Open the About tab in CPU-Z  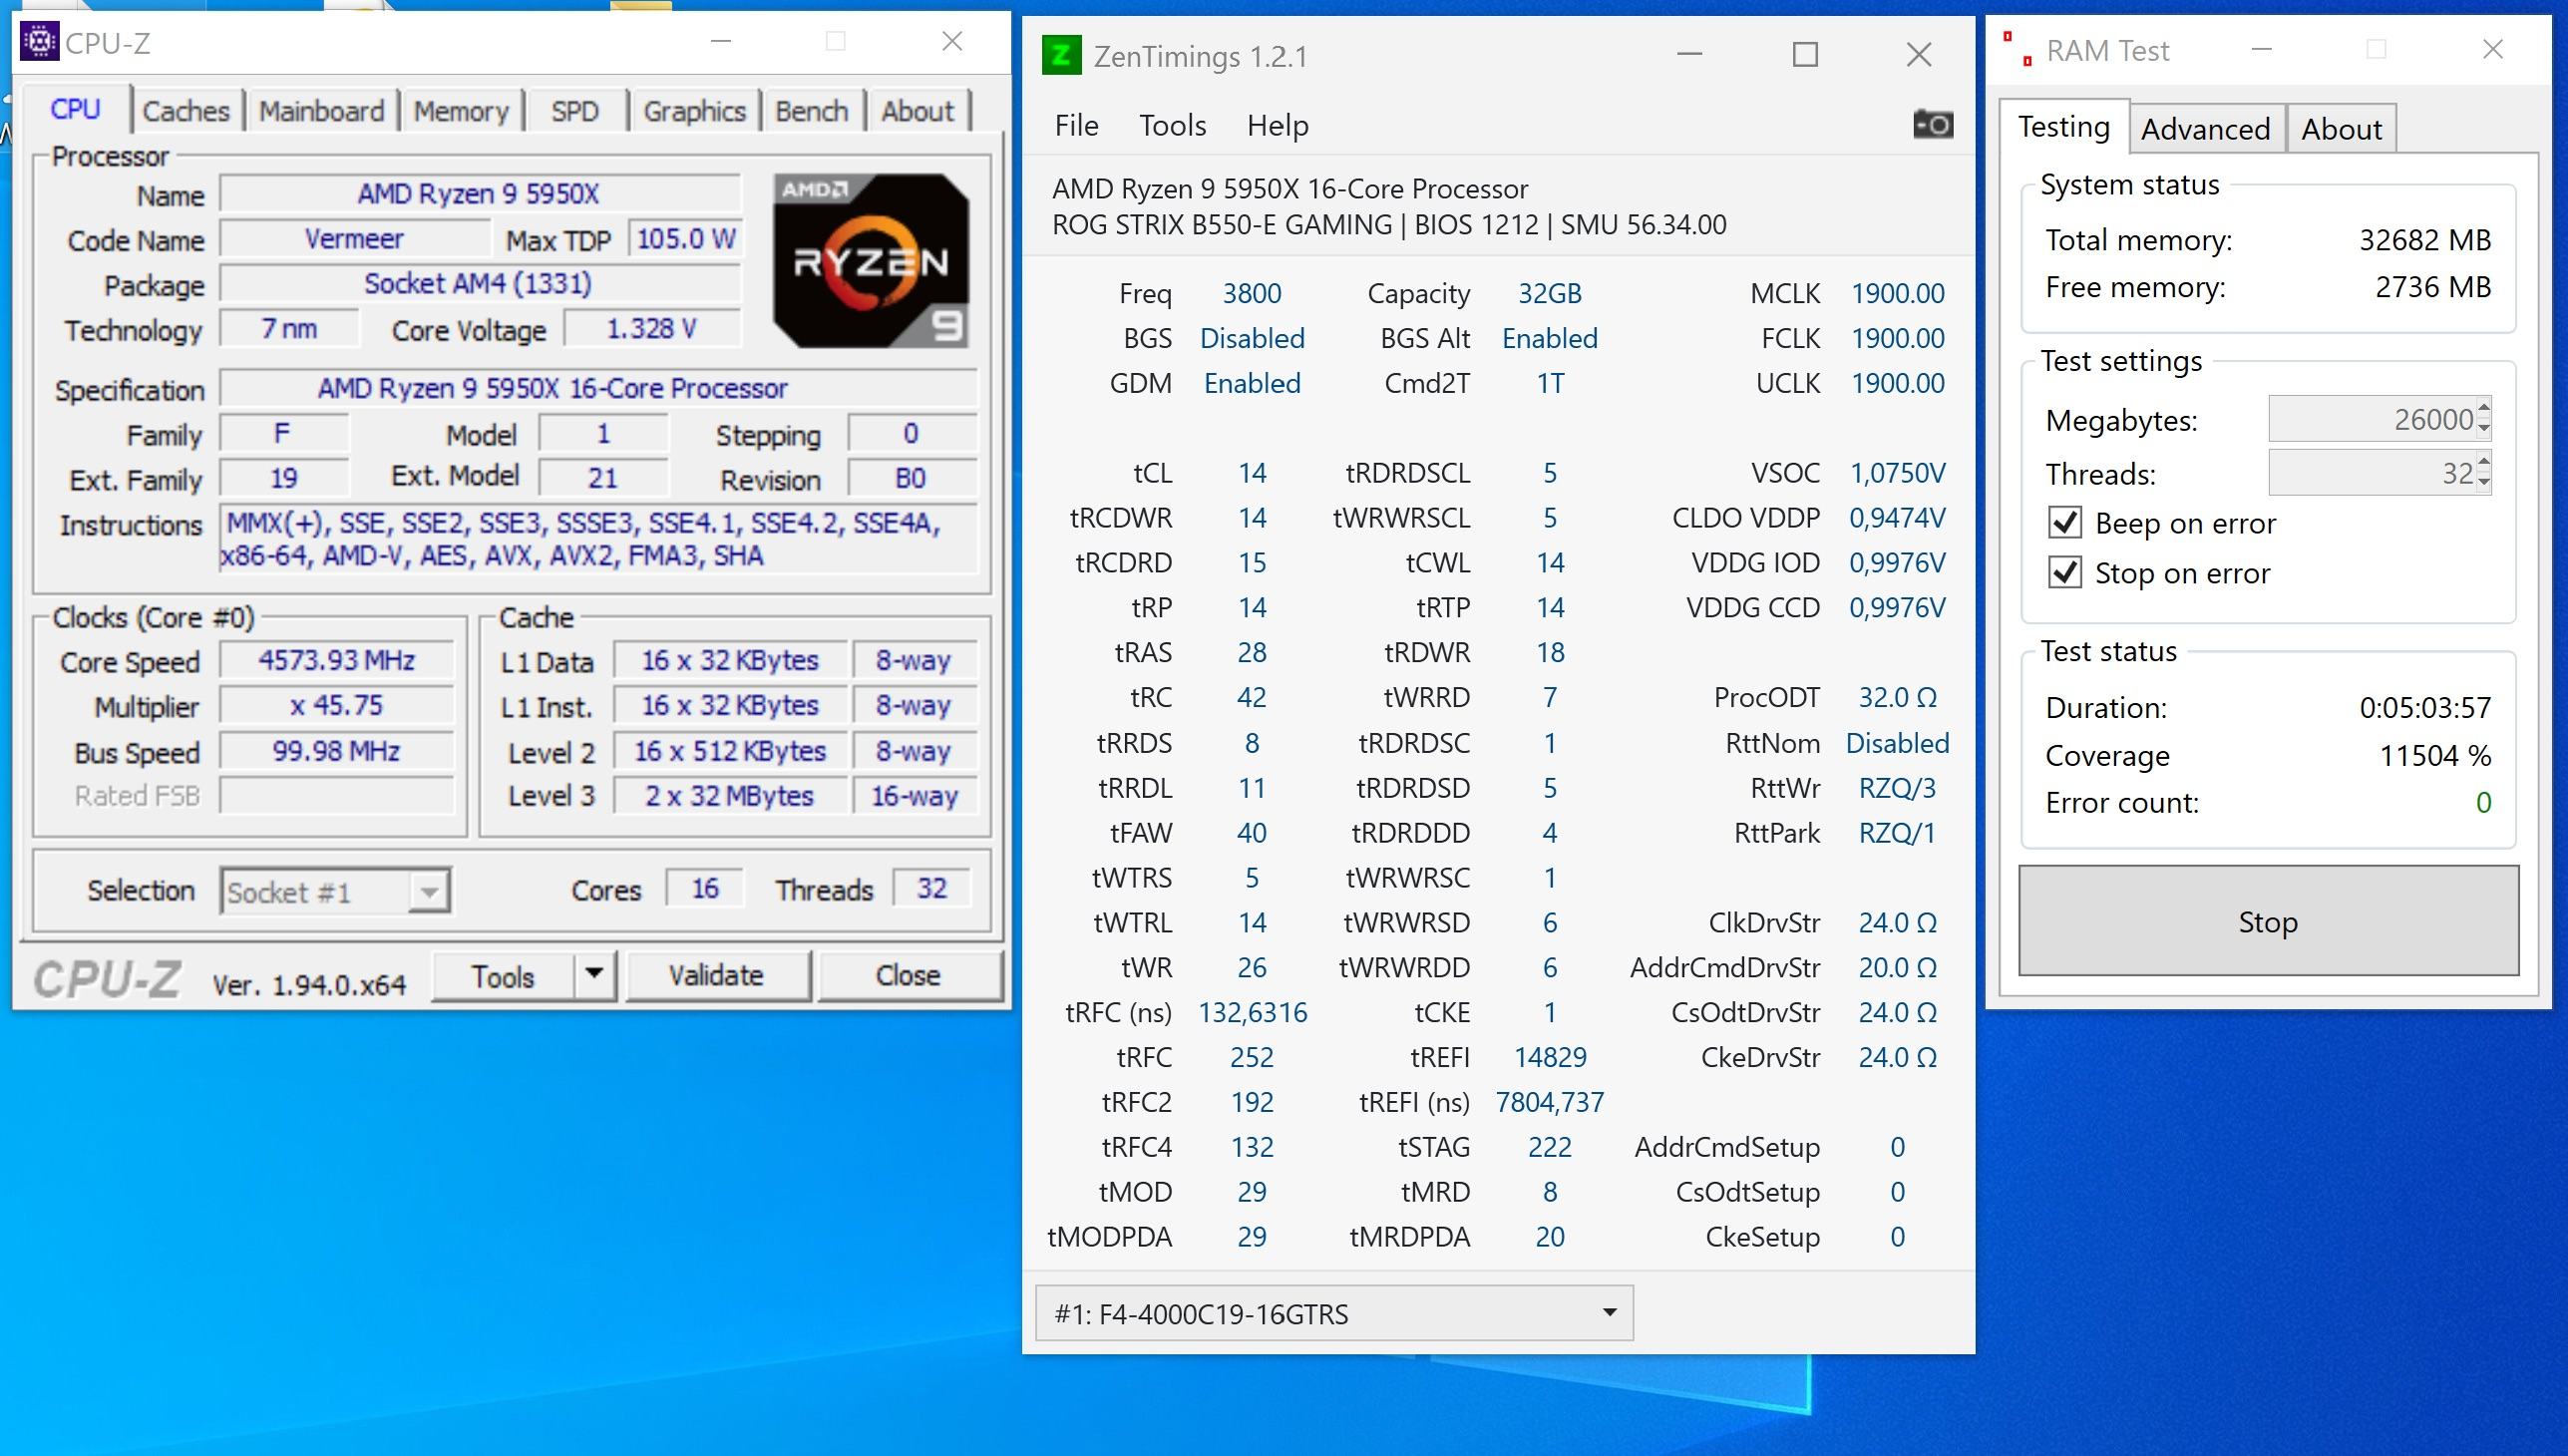click(917, 111)
